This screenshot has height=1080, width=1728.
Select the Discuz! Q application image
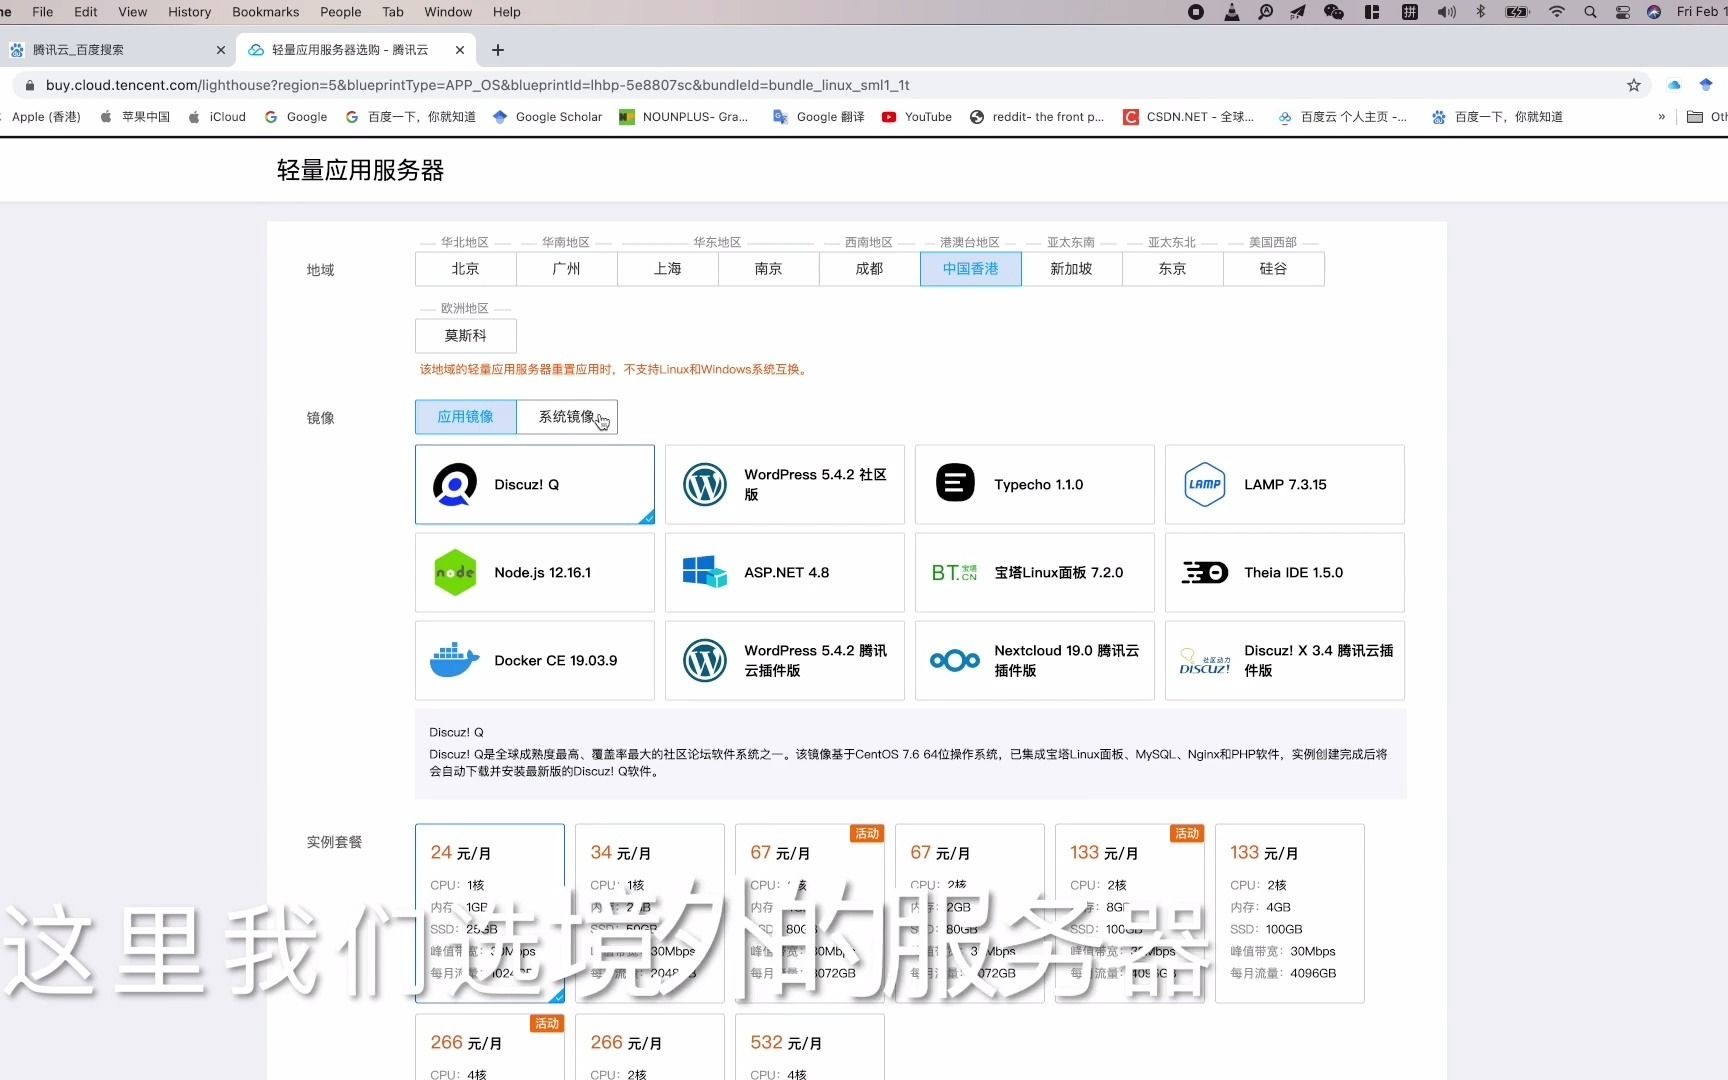534,485
